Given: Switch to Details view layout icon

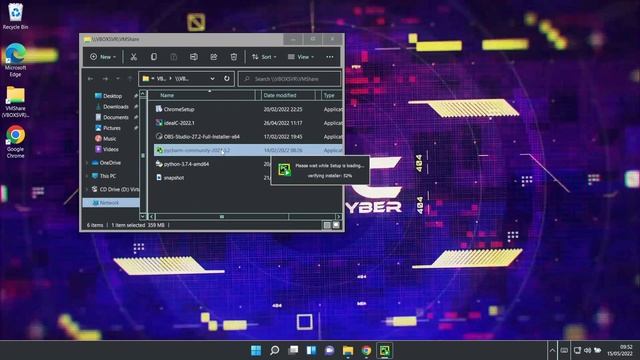Looking at the screenshot, I should click(327, 225).
